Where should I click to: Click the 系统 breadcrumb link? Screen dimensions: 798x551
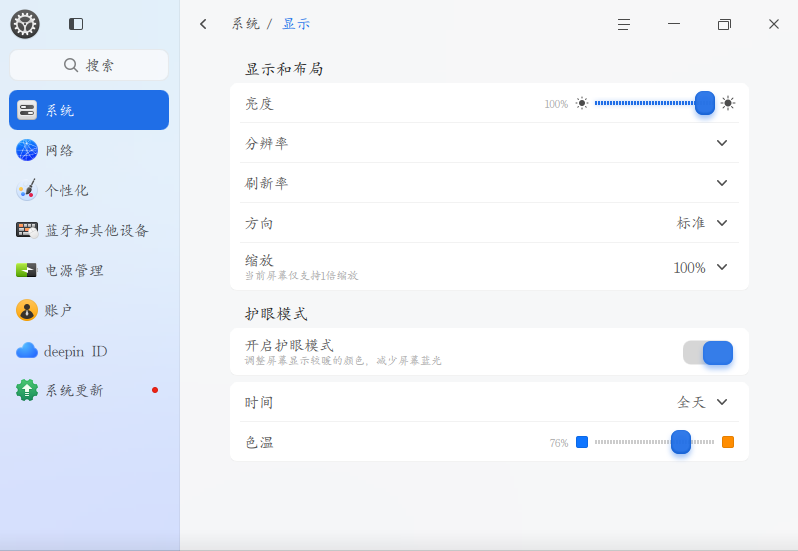(246, 24)
